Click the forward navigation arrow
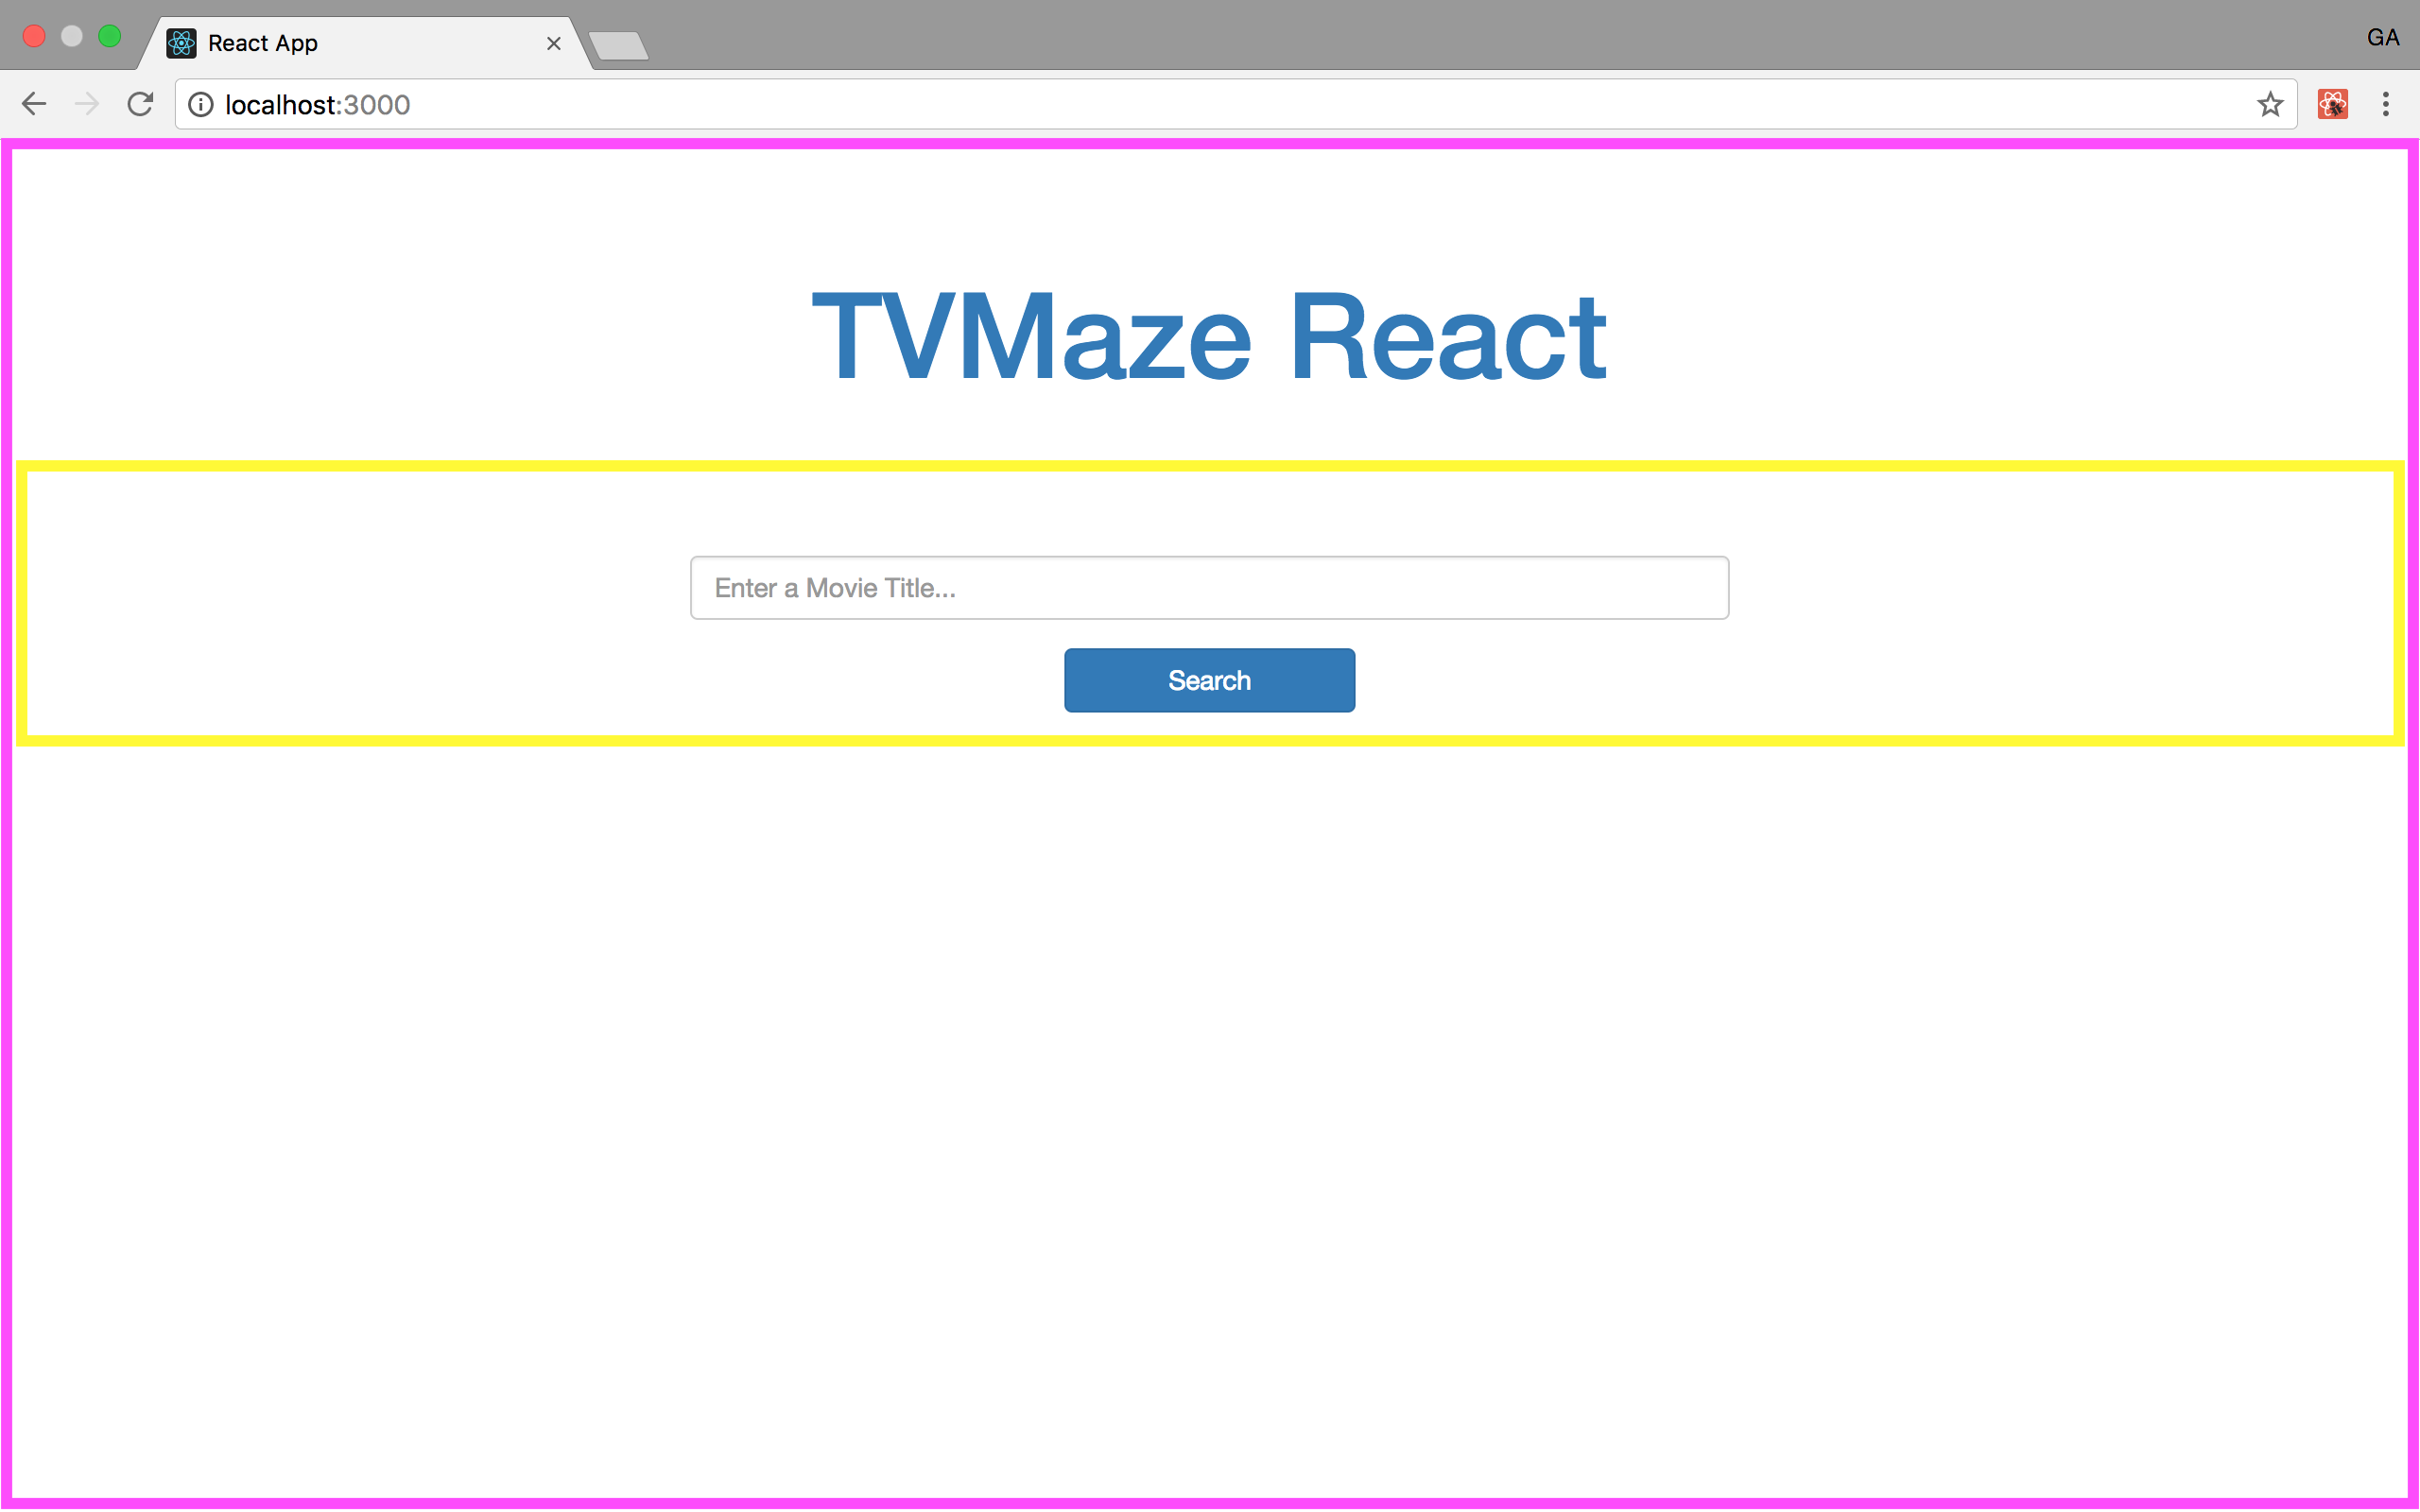The width and height of the screenshot is (2420, 1512). click(x=87, y=104)
